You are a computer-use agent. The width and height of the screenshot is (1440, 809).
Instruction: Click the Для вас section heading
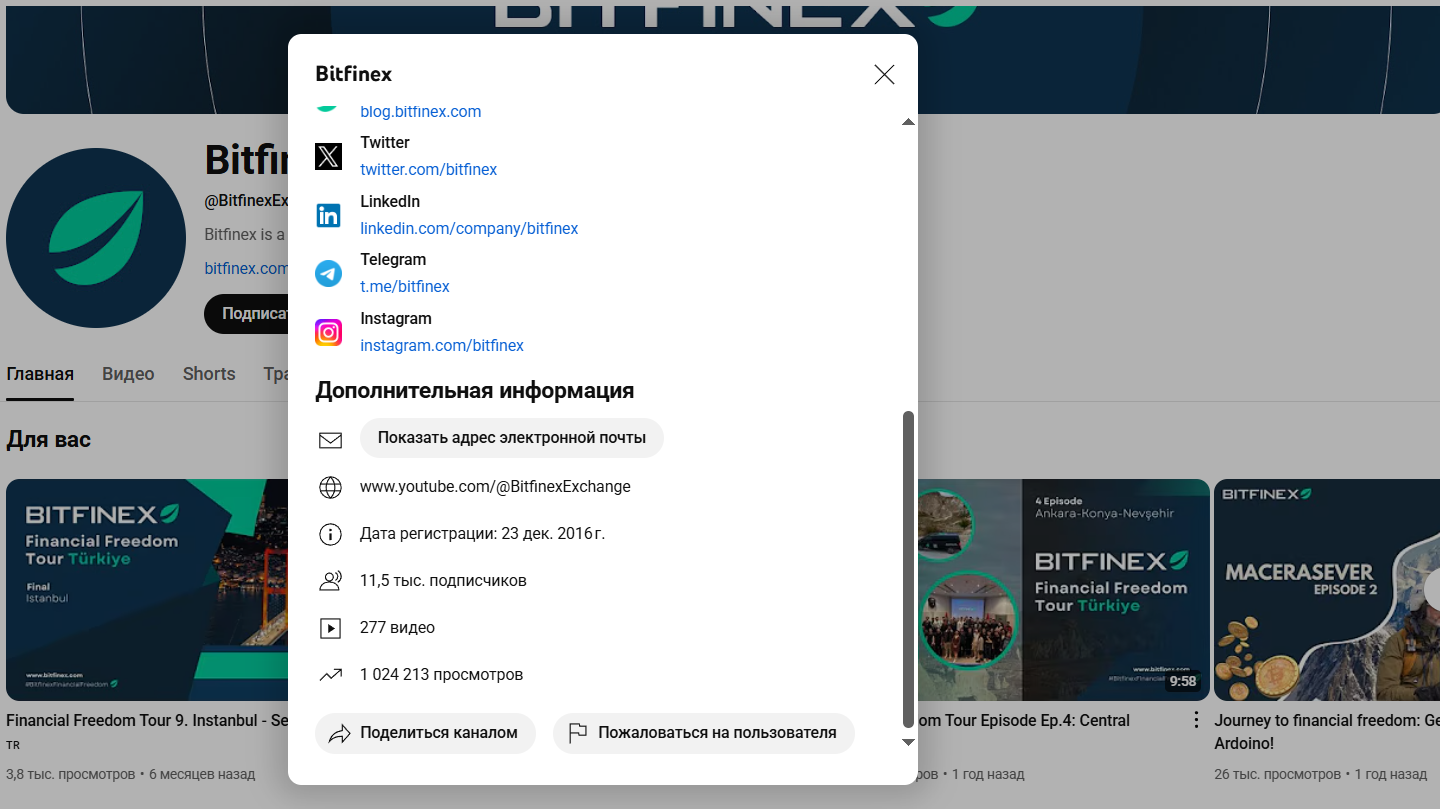[x=48, y=440]
